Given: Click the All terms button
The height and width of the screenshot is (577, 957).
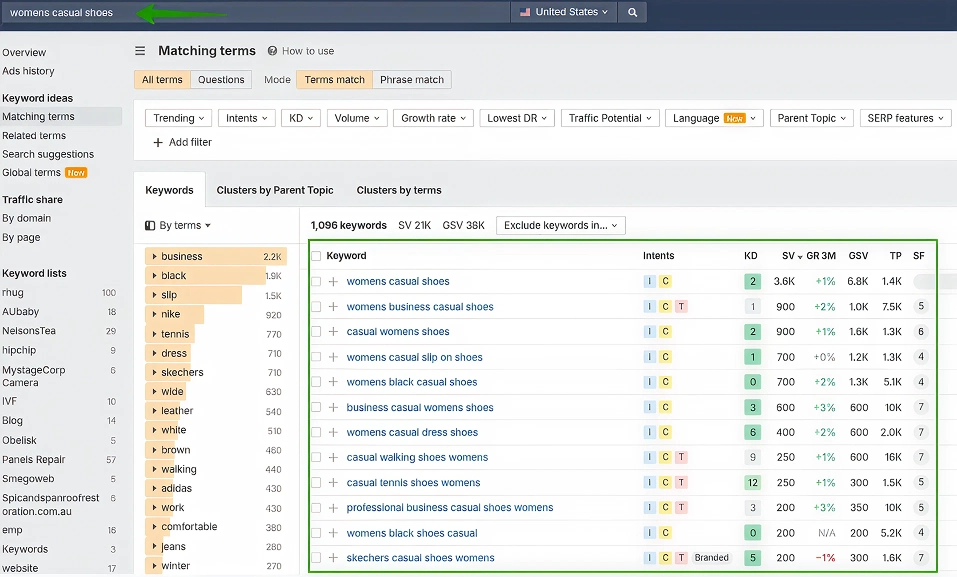Looking at the screenshot, I should click(162, 79).
